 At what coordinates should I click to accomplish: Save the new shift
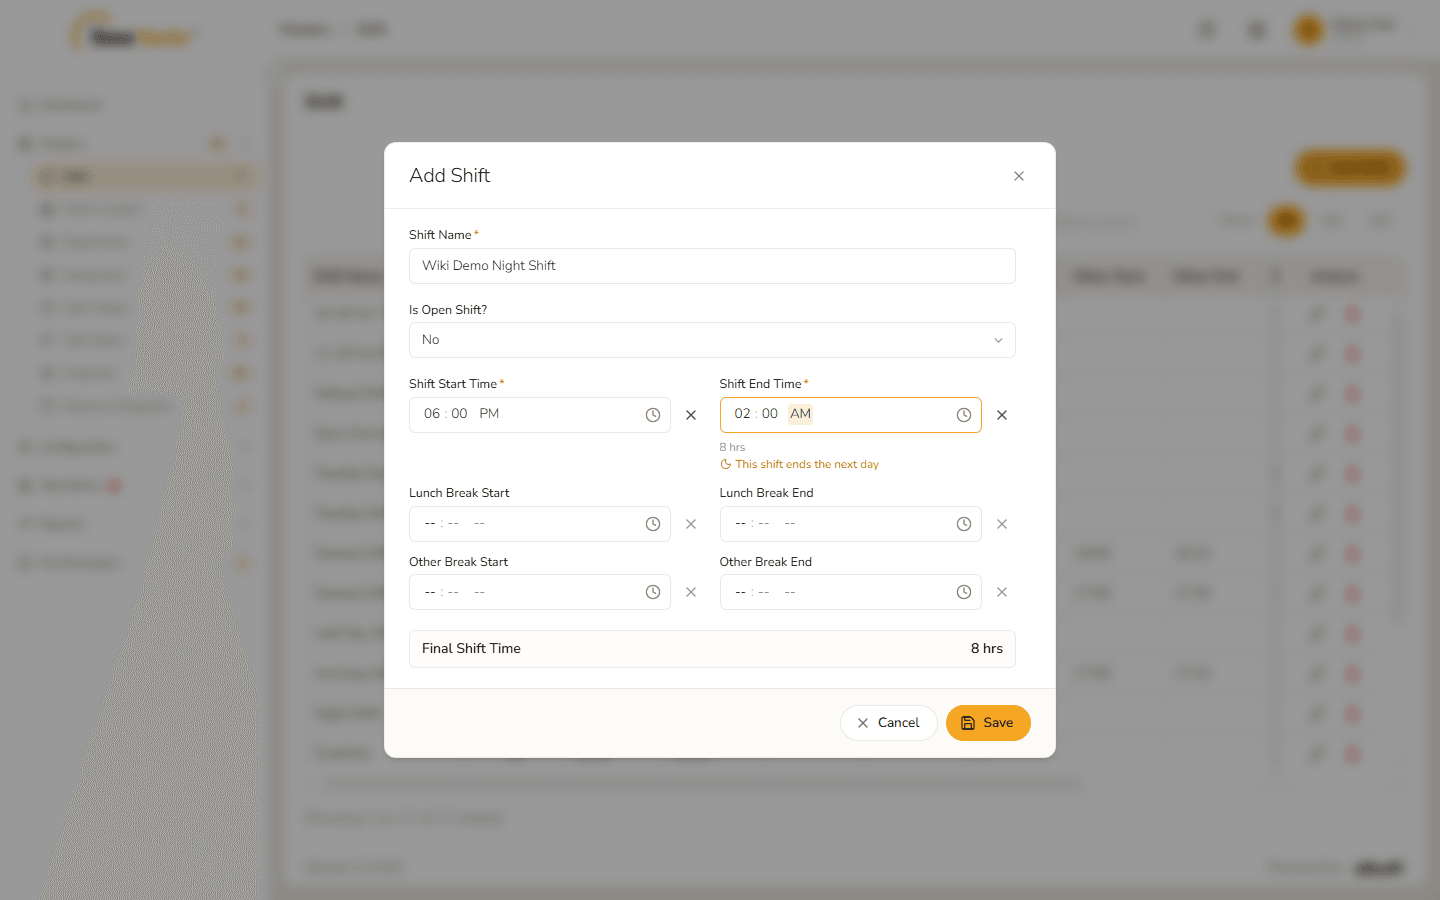click(988, 723)
